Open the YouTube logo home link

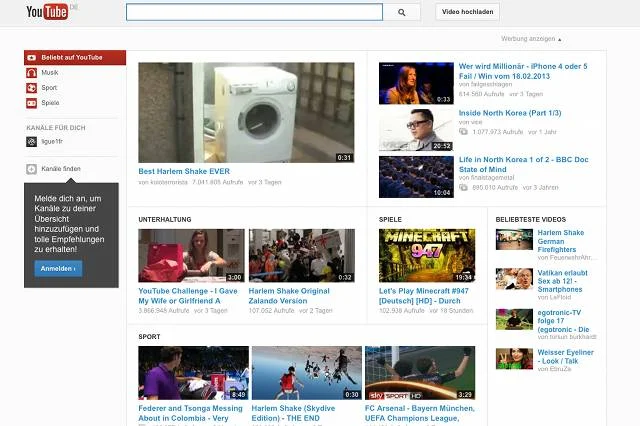(47, 12)
